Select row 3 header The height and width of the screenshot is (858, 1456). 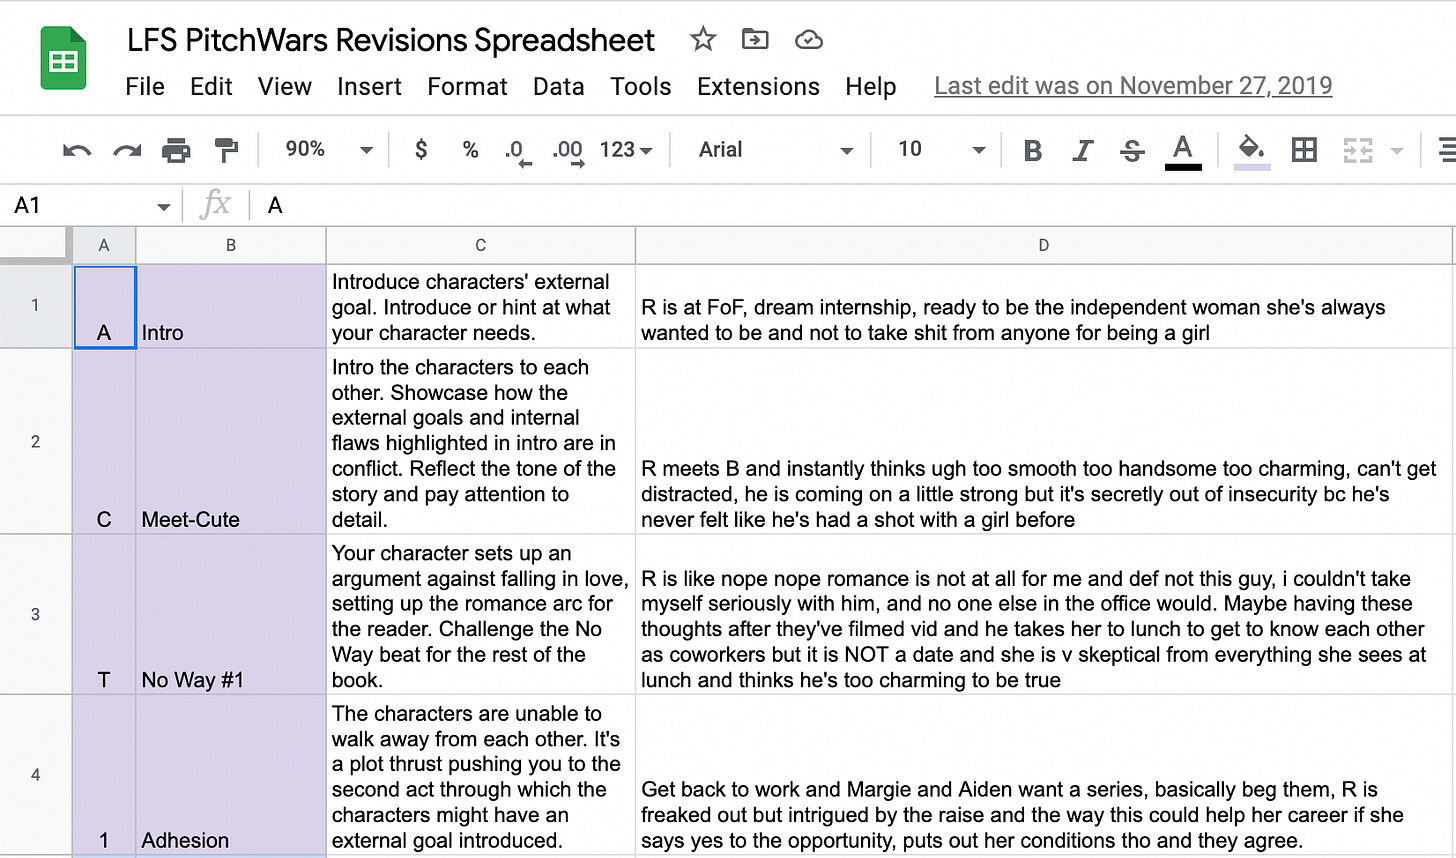(36, 614)
